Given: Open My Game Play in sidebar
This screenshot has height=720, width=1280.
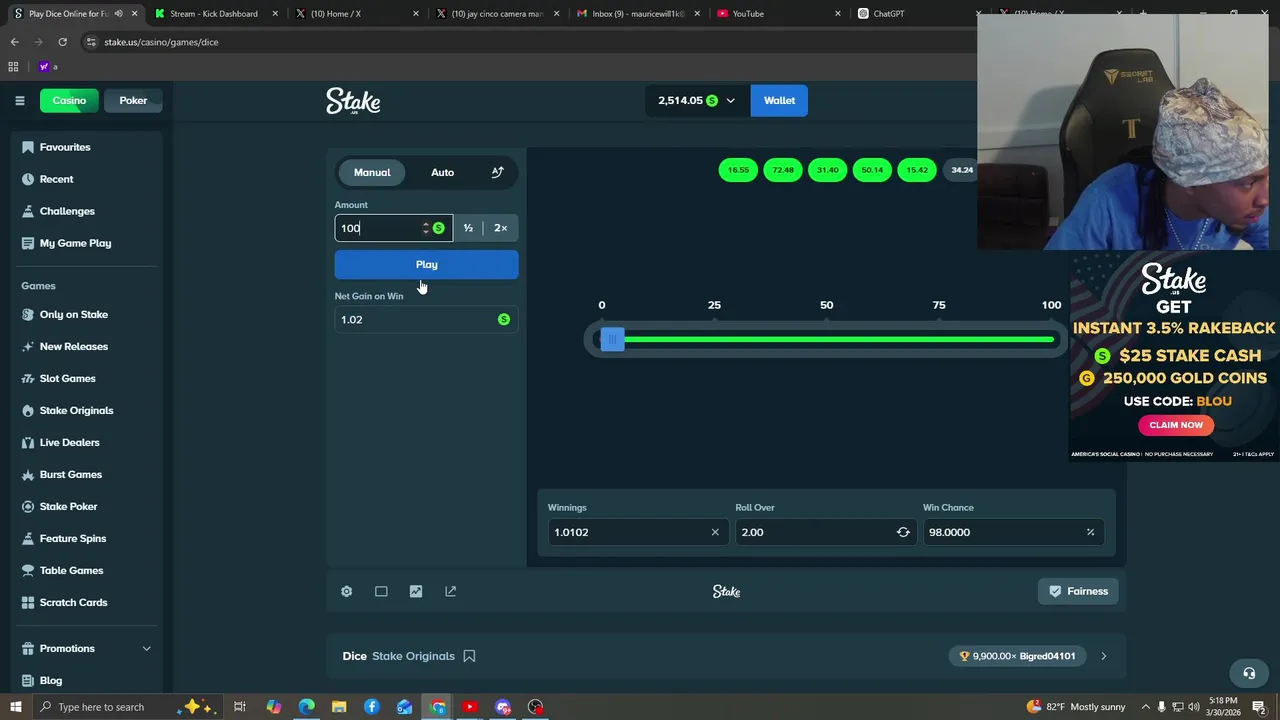Looking at the screenshot, I should pyautogui.click(x=86, y=243).
